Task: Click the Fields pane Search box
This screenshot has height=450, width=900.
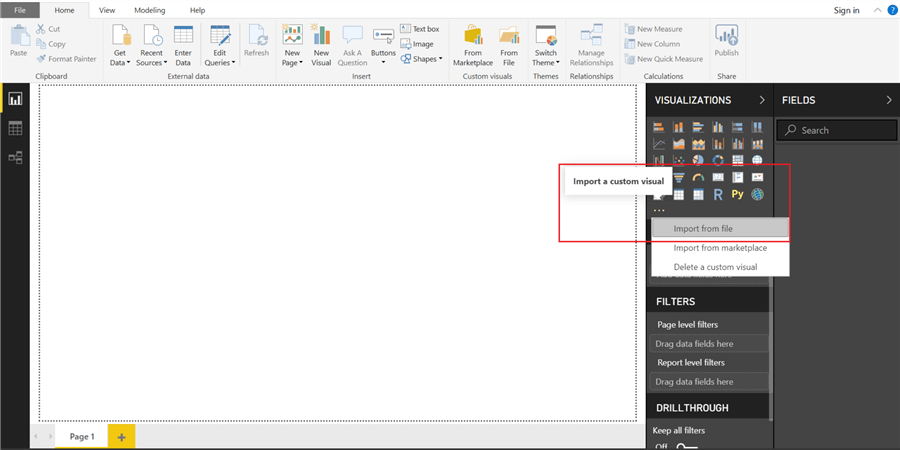Action: (x=836, y=130)
